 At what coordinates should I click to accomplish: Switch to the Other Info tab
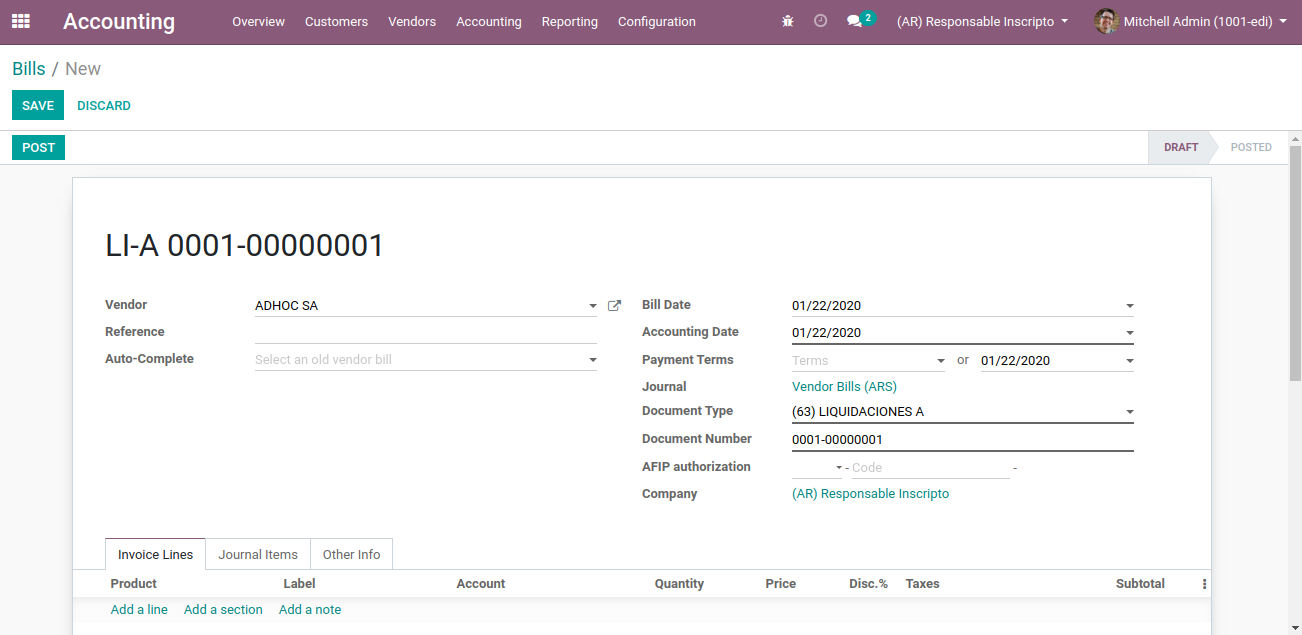[351, 554]
